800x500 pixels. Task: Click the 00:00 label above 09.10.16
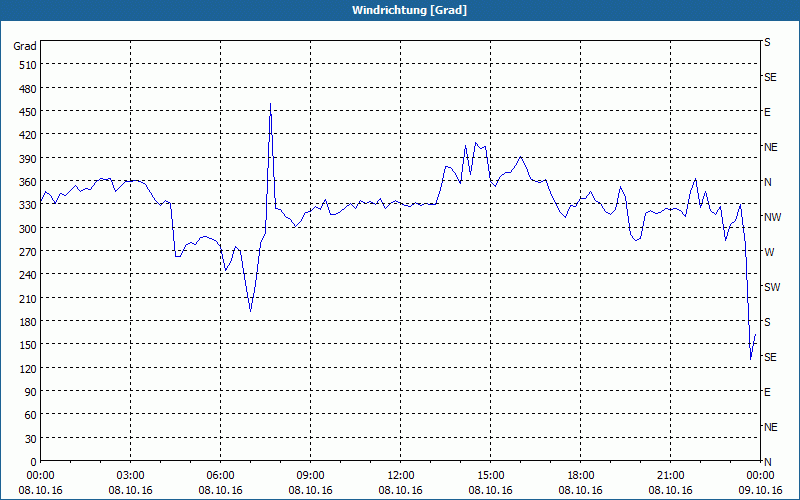tap(760, 476)
